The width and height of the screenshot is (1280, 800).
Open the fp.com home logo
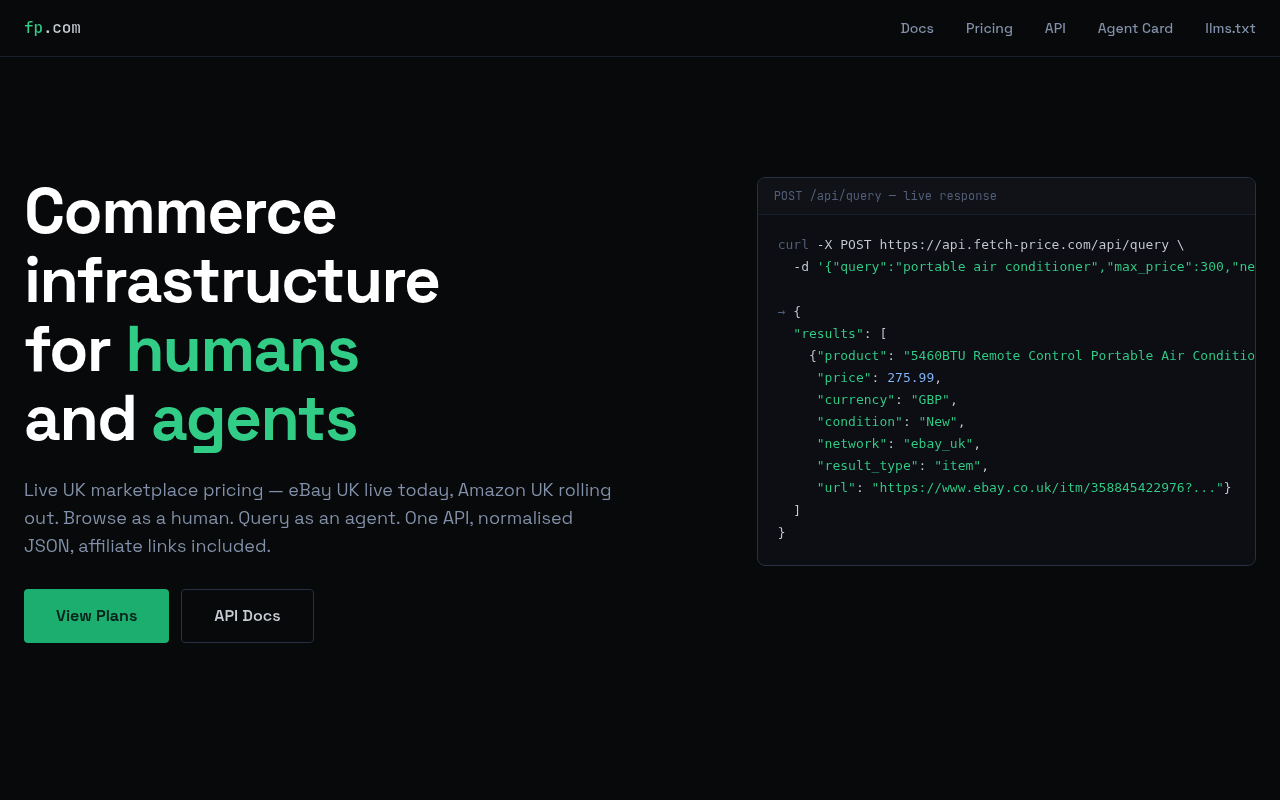(52, 28)
